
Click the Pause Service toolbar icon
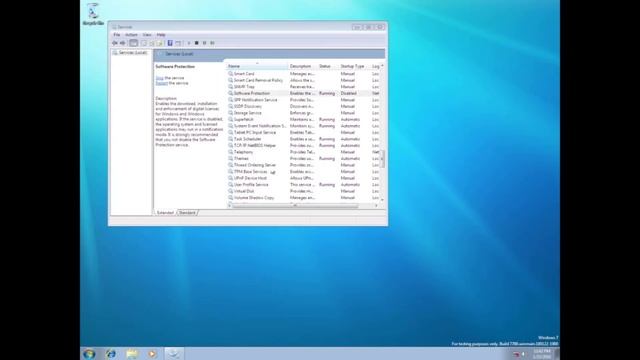point(204,43)
